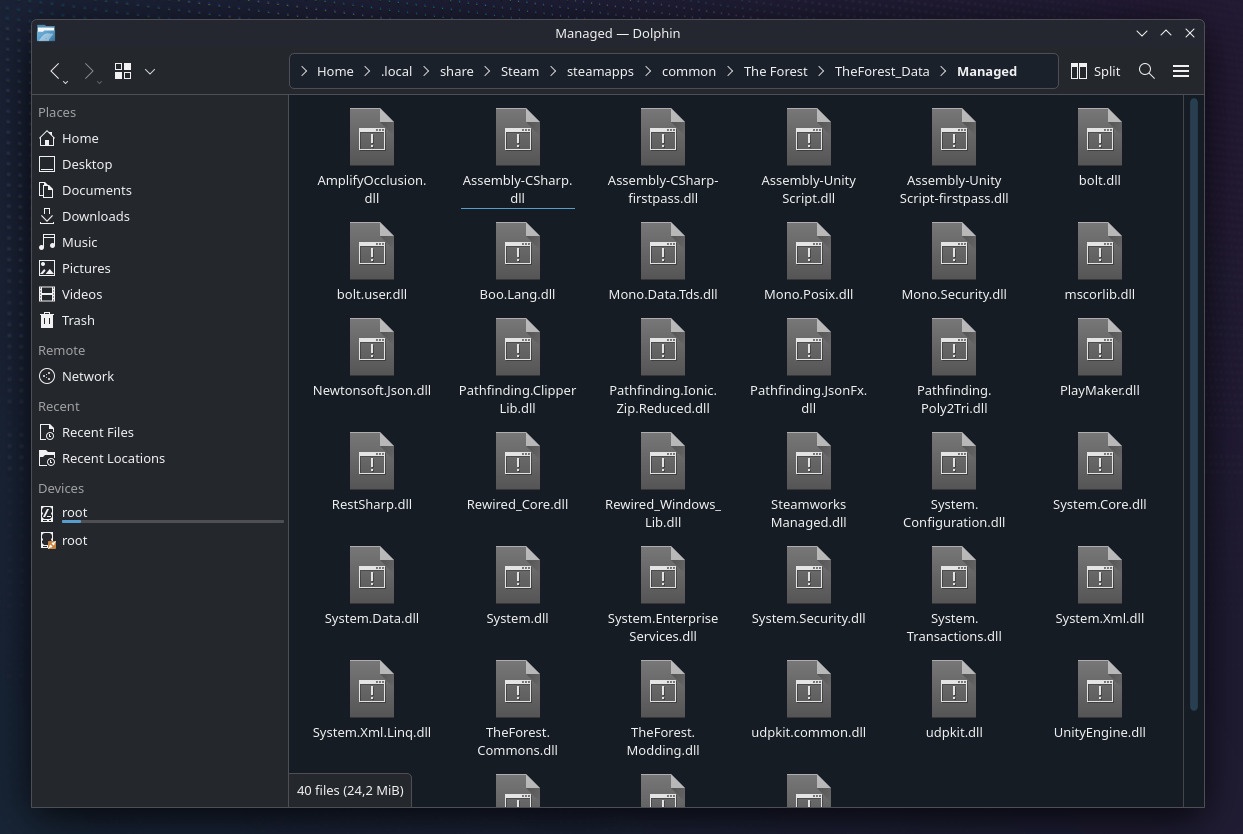Select System.Data.dll file icon
The image size is (1243, 834).
coord(372,575)
